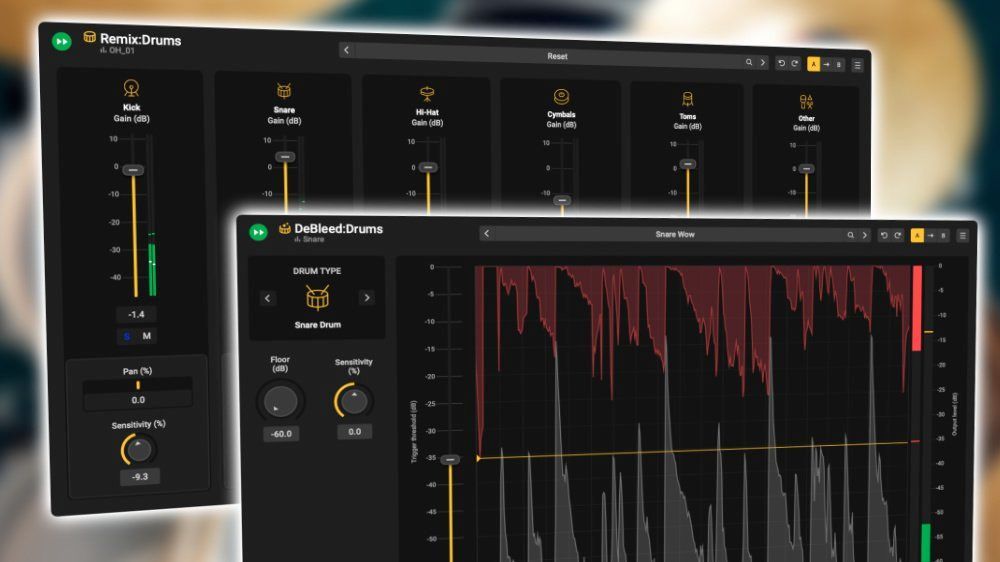The width and height of the screenshot is (1000, 562).
Task: Open the Reset preset selector in Remix:Drums
Action: (x=557, y=56)
